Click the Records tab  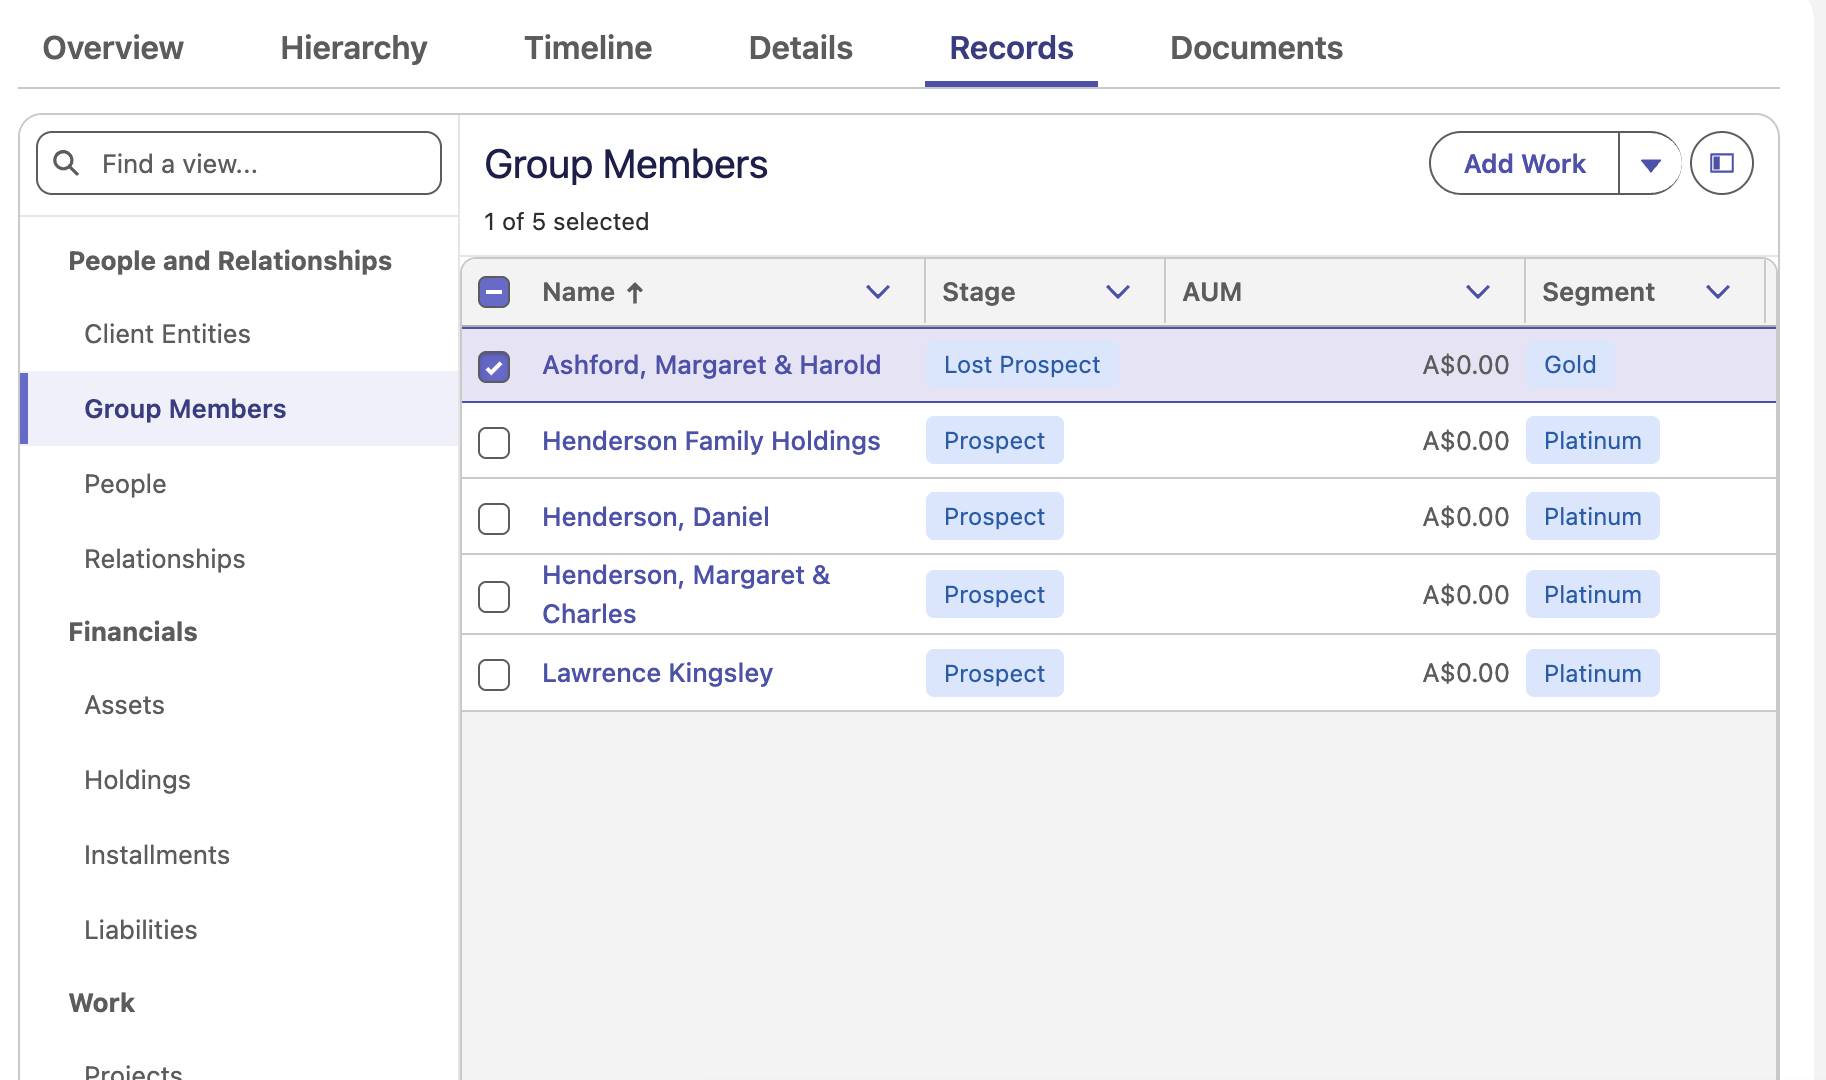click(x=1011, y=48)
